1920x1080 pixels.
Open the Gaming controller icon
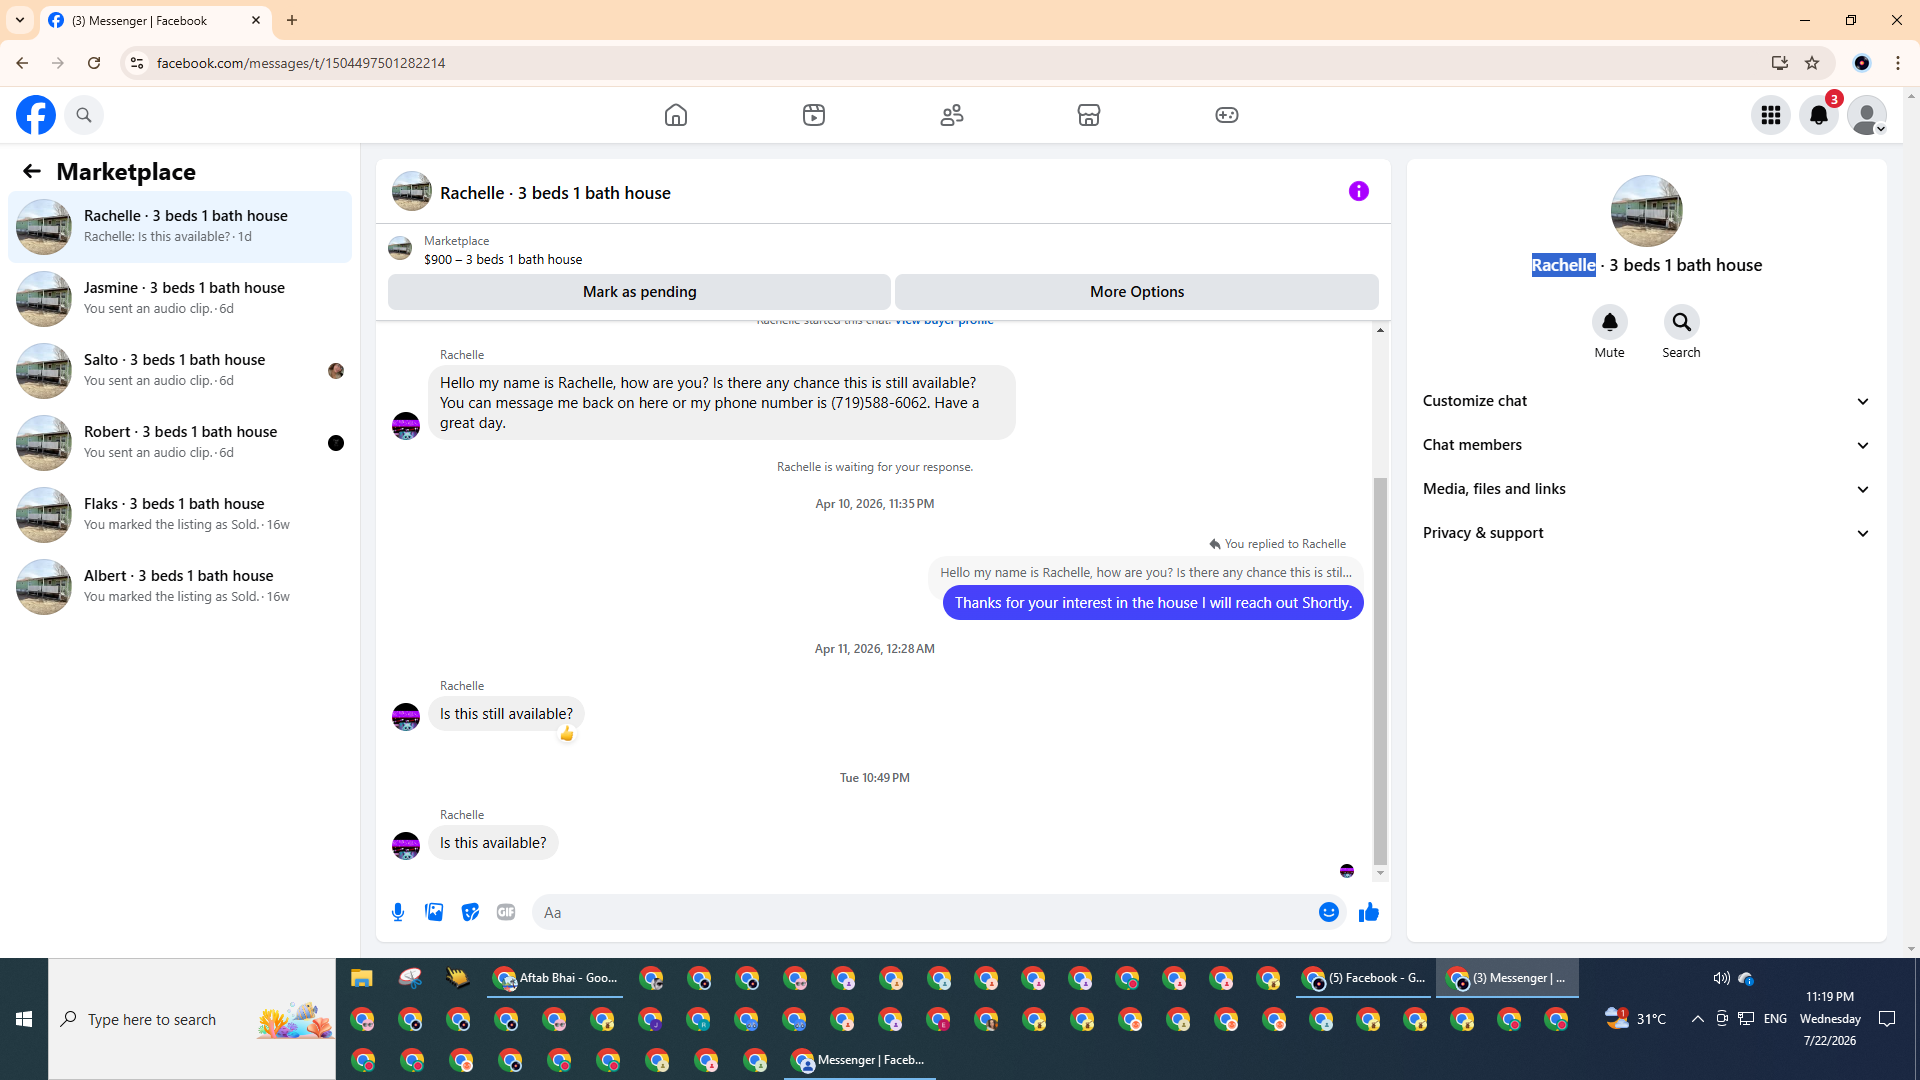(1227, 115)
